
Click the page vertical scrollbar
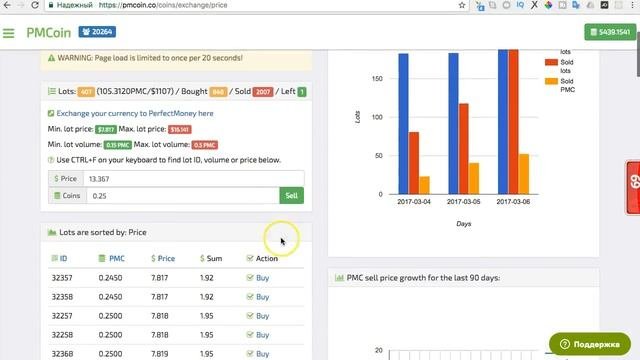[638, 53]
